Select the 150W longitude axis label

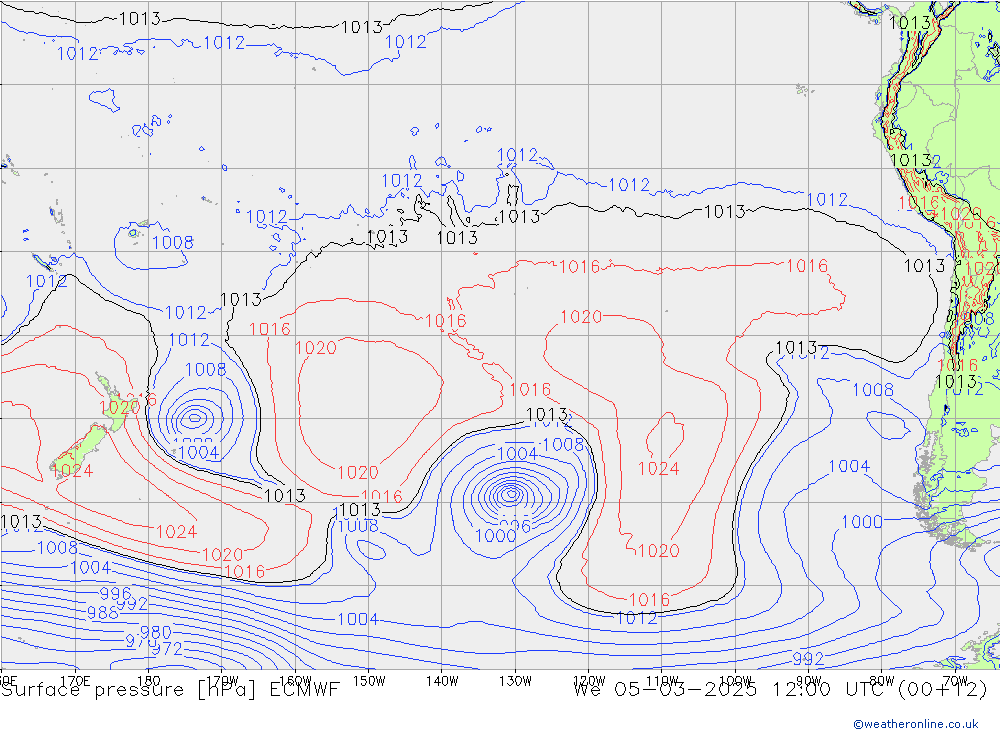(369, 680)
